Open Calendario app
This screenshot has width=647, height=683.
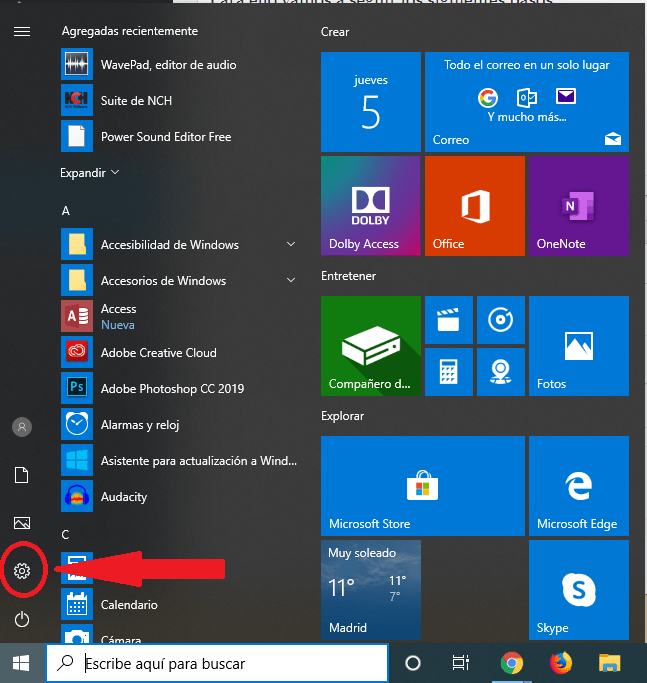[x=180, y=604]
